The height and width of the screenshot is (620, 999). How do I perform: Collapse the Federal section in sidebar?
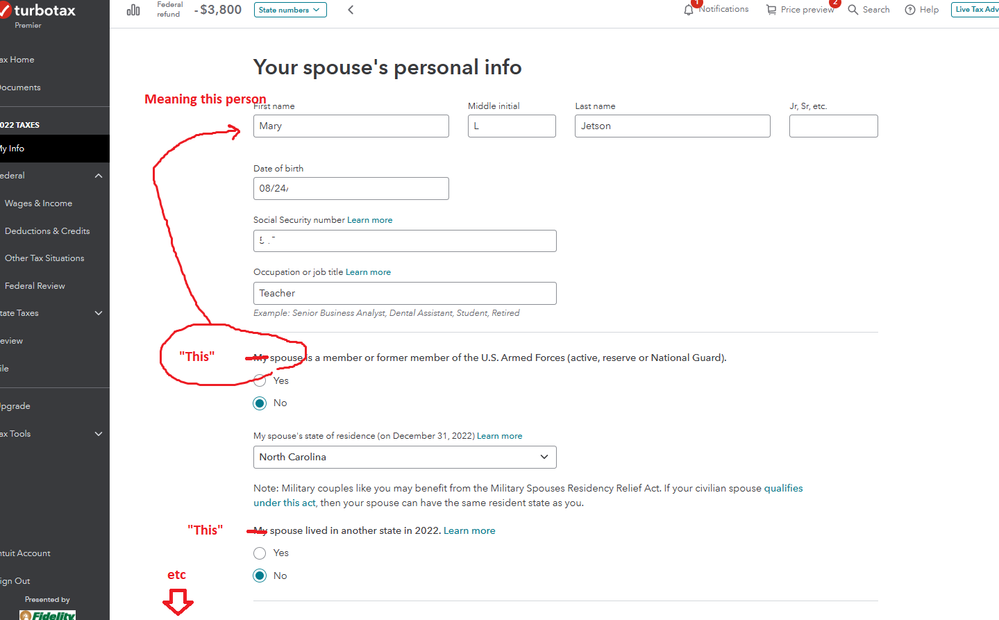[x=98, y=175]
